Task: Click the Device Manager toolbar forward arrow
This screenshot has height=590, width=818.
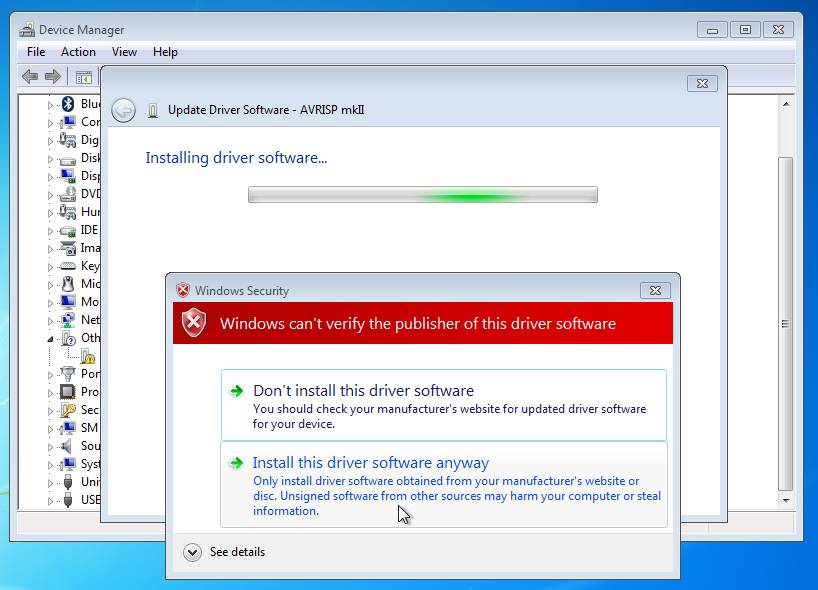Action: [52, 77]
